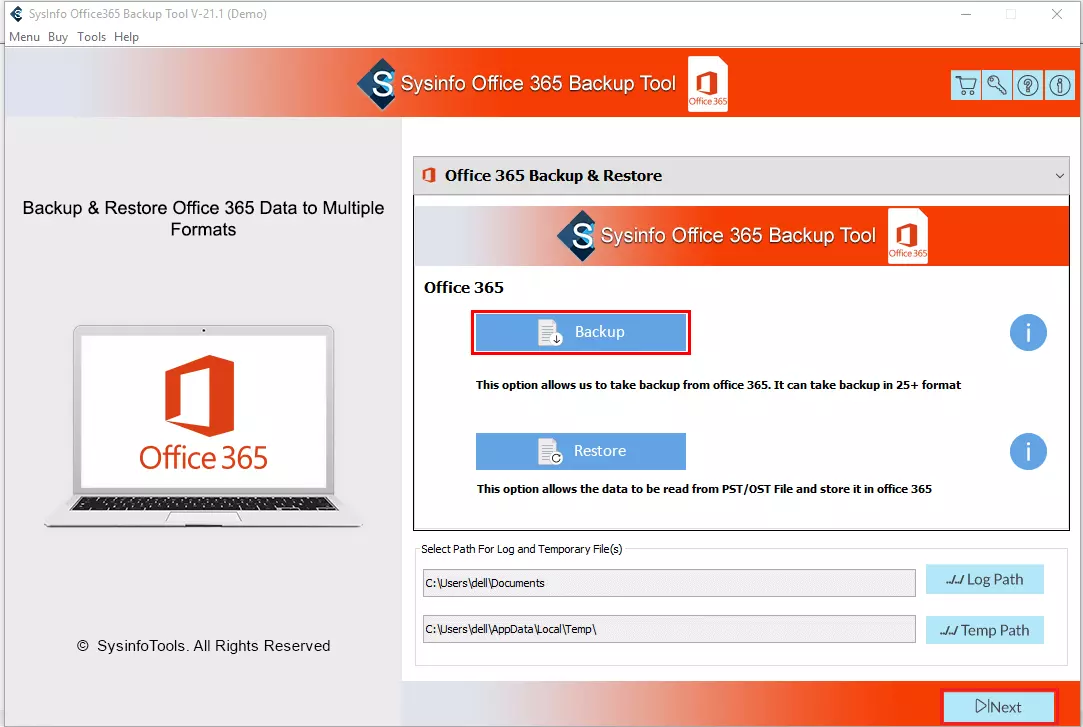Image resolution: width=1083 pixels, height=727 pixels.
Task: Click the backup description about 25+ format
Action: pos(718,385)
